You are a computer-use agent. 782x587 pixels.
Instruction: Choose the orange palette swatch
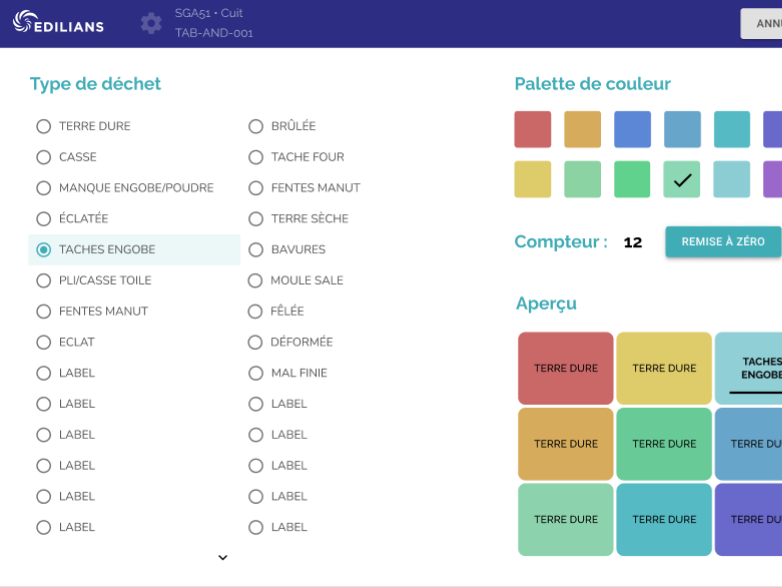tap(583, 129)
